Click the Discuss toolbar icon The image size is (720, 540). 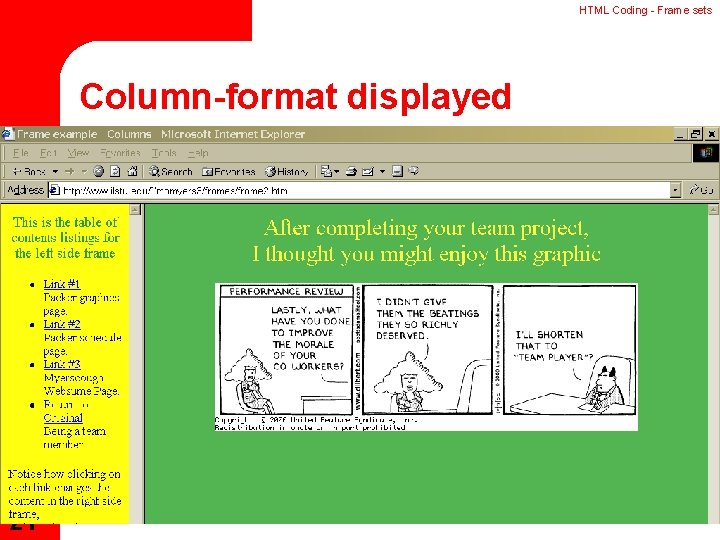click(397, 171)
